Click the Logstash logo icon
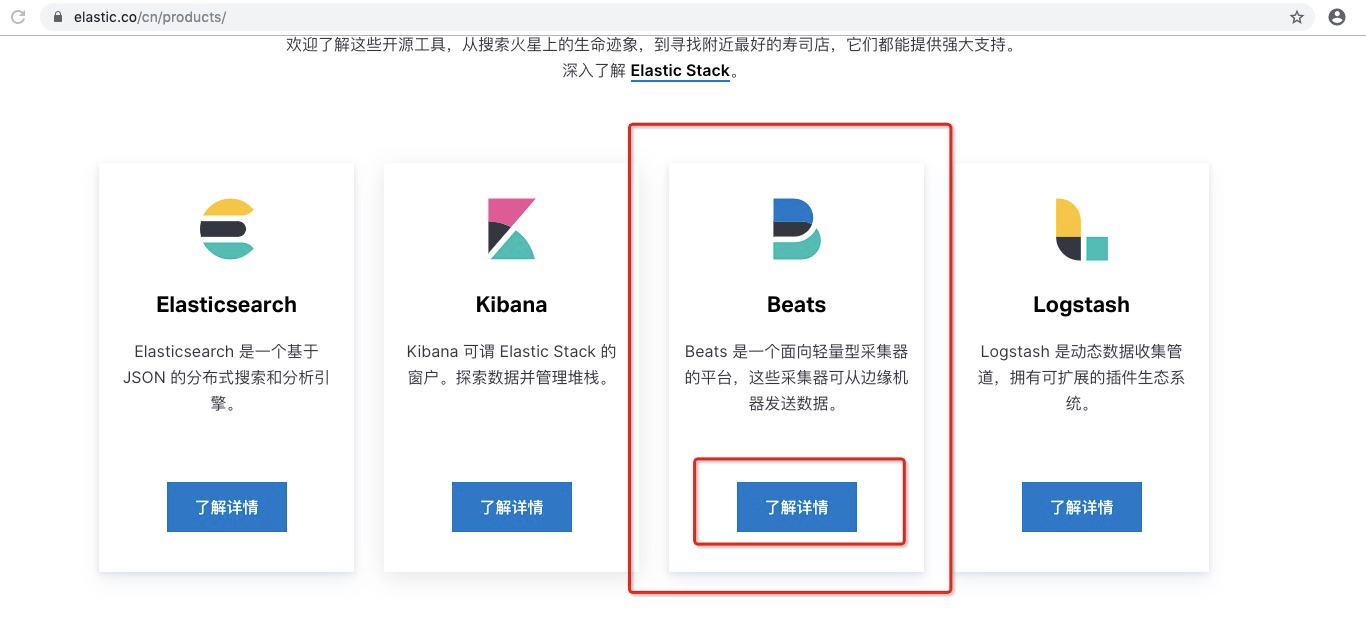The width and height of the screenshot is (1366, 641). coord(1081,228)
